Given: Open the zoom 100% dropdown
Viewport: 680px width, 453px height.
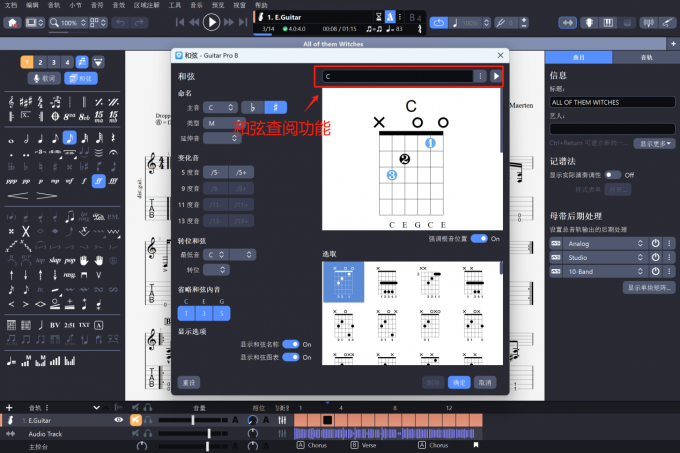Looking at the screenshot, I should [68, 23].
